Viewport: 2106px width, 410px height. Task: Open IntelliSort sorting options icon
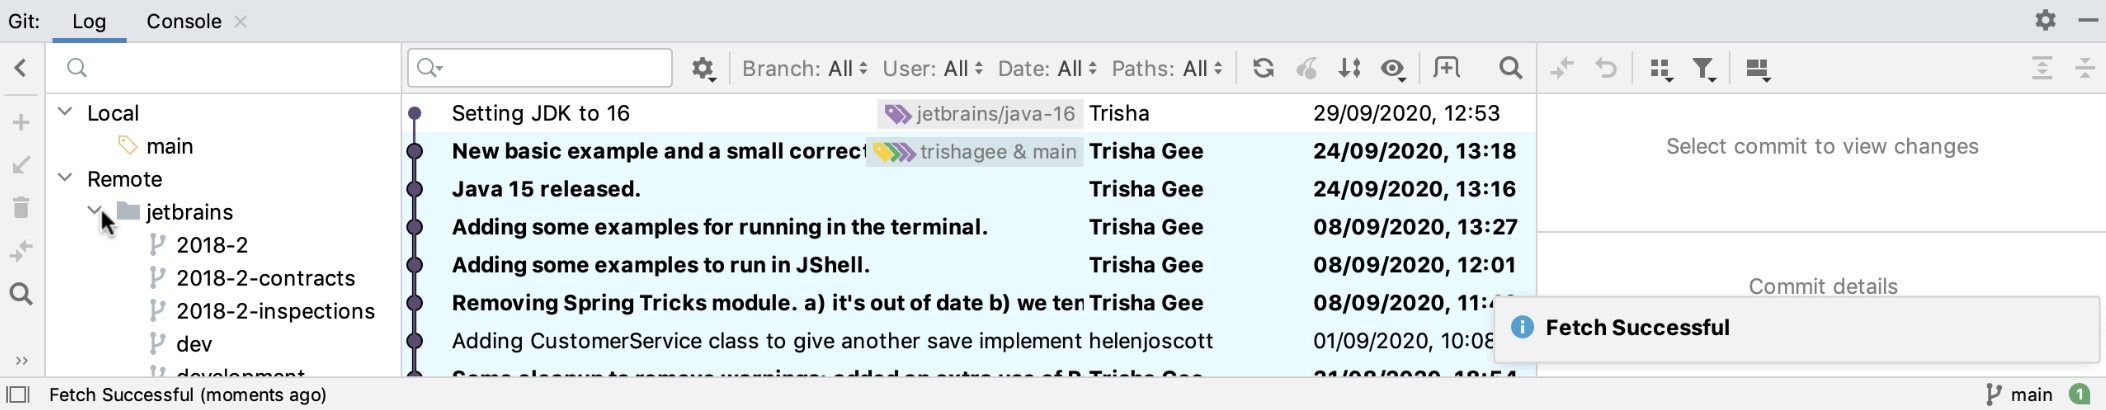click(1349, 68)
